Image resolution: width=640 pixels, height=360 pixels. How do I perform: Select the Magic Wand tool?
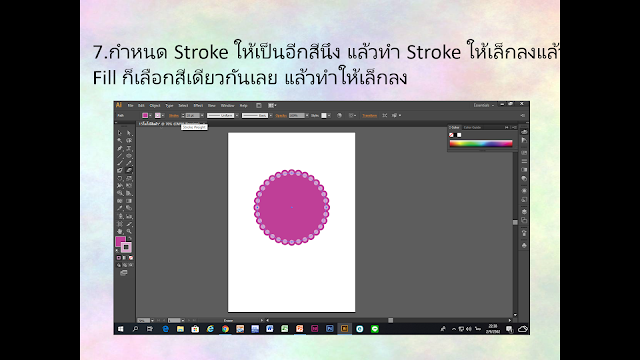(120, 140)
